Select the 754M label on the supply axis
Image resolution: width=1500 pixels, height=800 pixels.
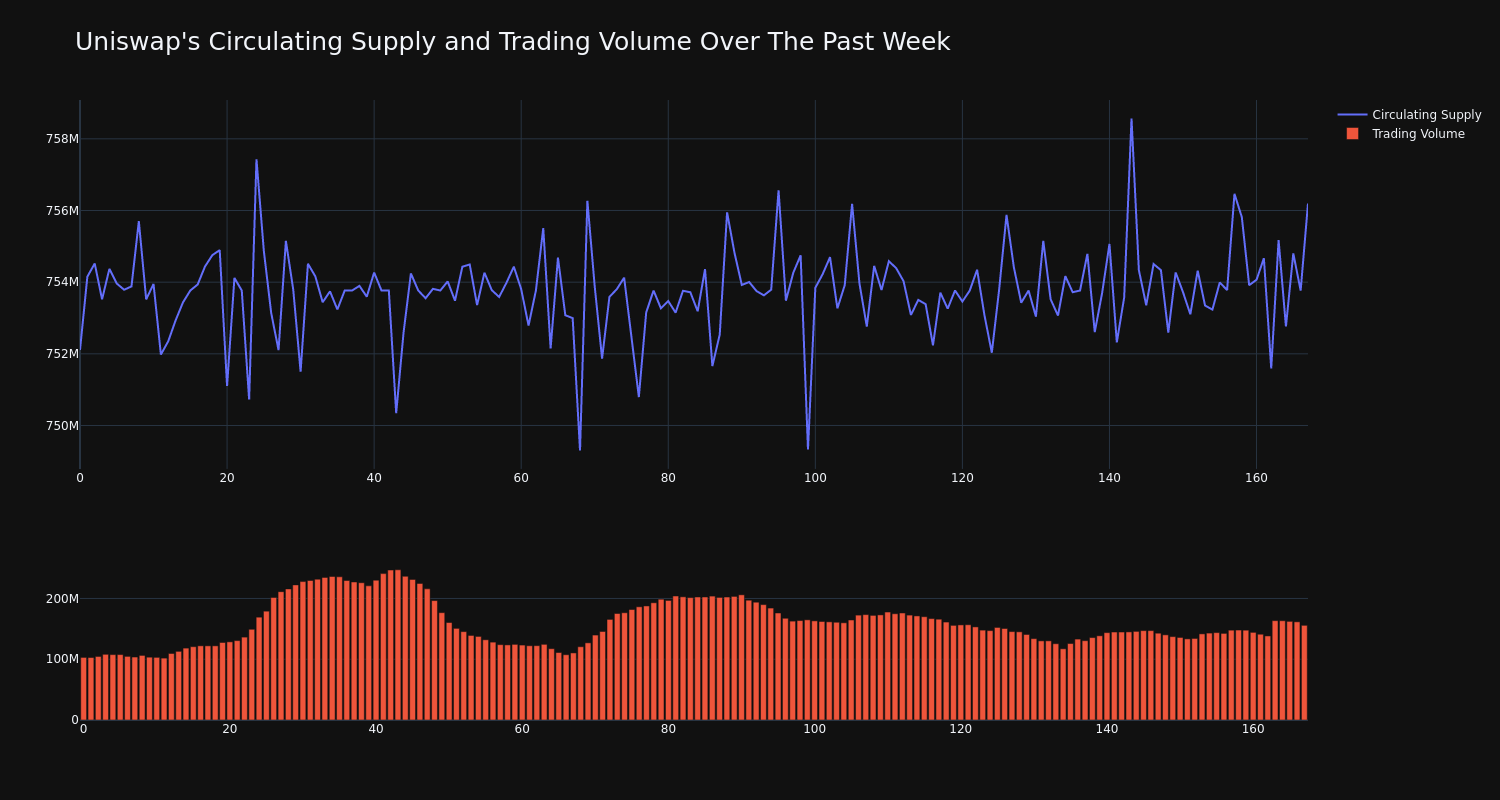[62, 282]
